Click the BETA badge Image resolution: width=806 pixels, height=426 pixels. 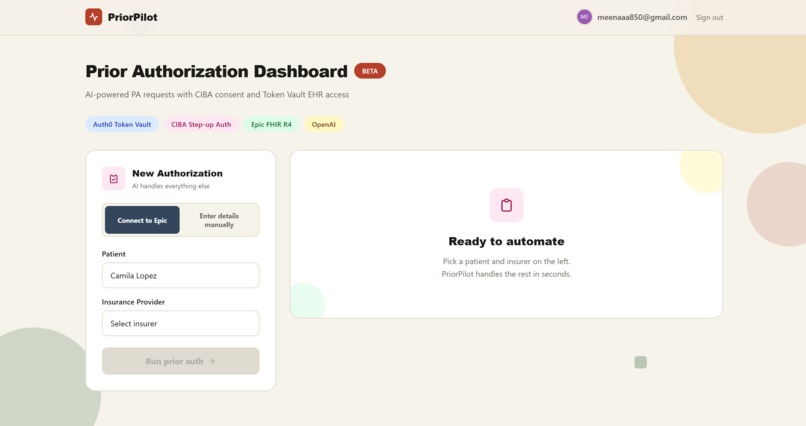pyautogui.click(x=370, y=71)
